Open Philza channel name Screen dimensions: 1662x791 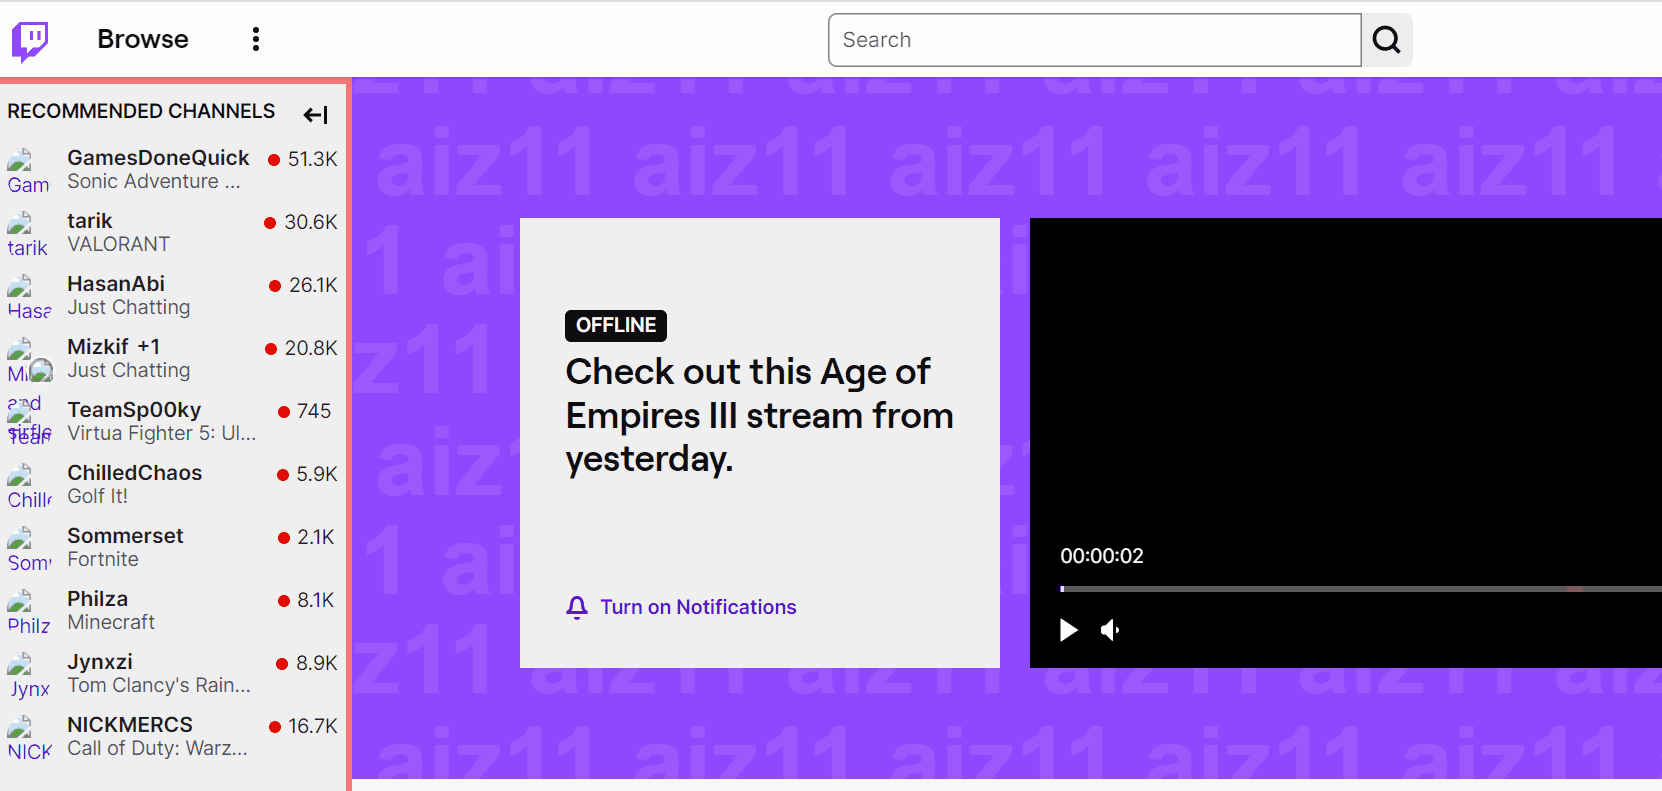pos(97,599)
